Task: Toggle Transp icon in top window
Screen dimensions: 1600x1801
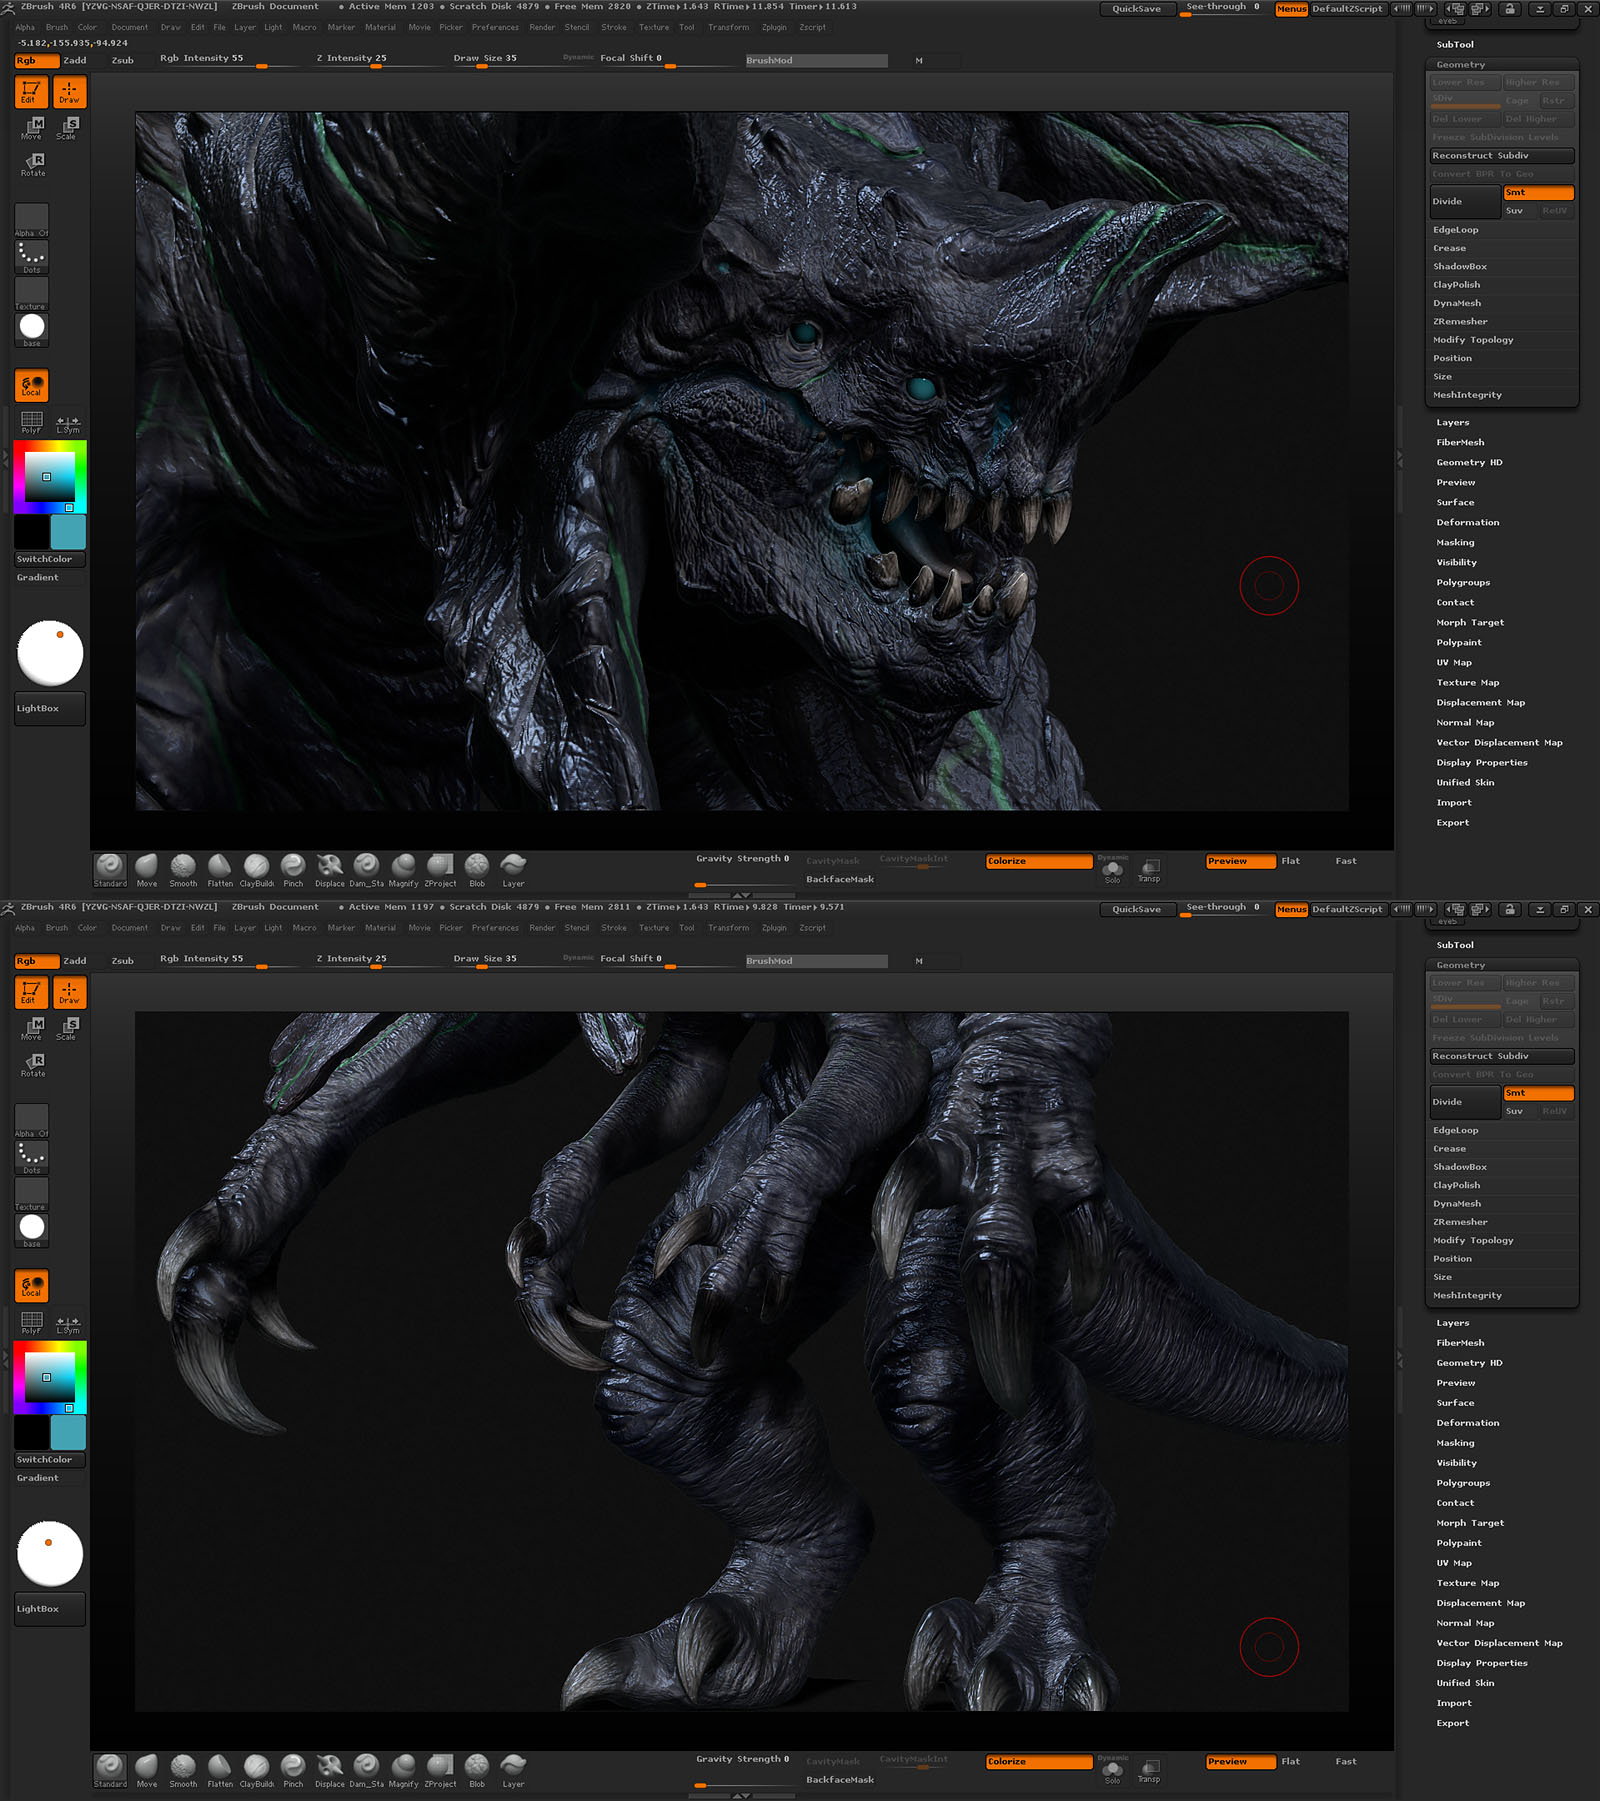Action: coord(1149,871)
